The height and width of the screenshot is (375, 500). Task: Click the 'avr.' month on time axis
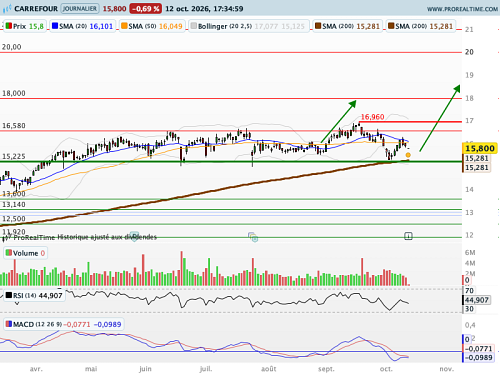[x=36, y=369]
